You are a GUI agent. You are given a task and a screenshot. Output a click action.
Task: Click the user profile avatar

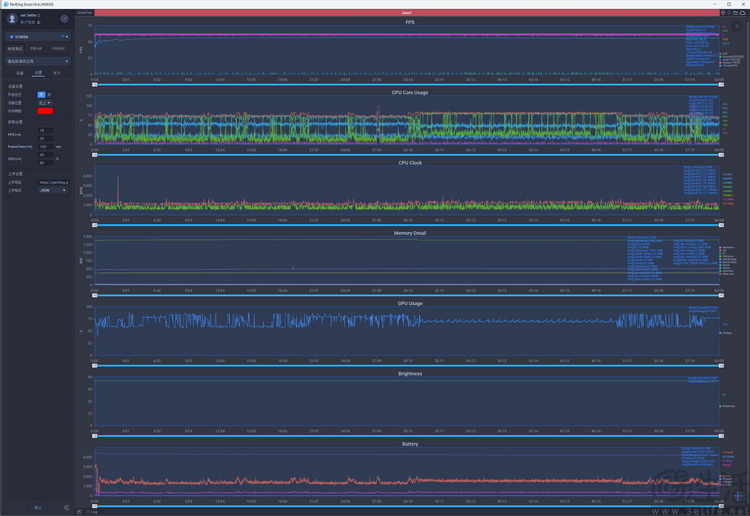[x=11, y=19]
